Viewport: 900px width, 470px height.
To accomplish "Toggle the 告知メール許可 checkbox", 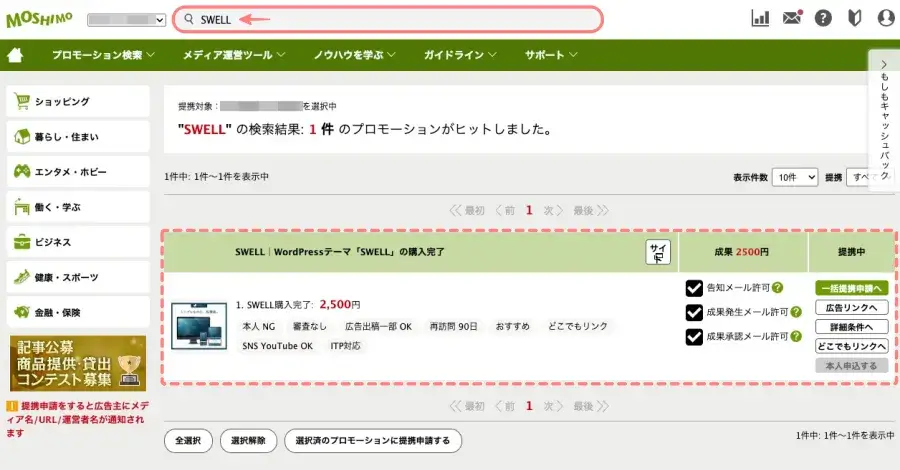I will (x=694, y=288).
